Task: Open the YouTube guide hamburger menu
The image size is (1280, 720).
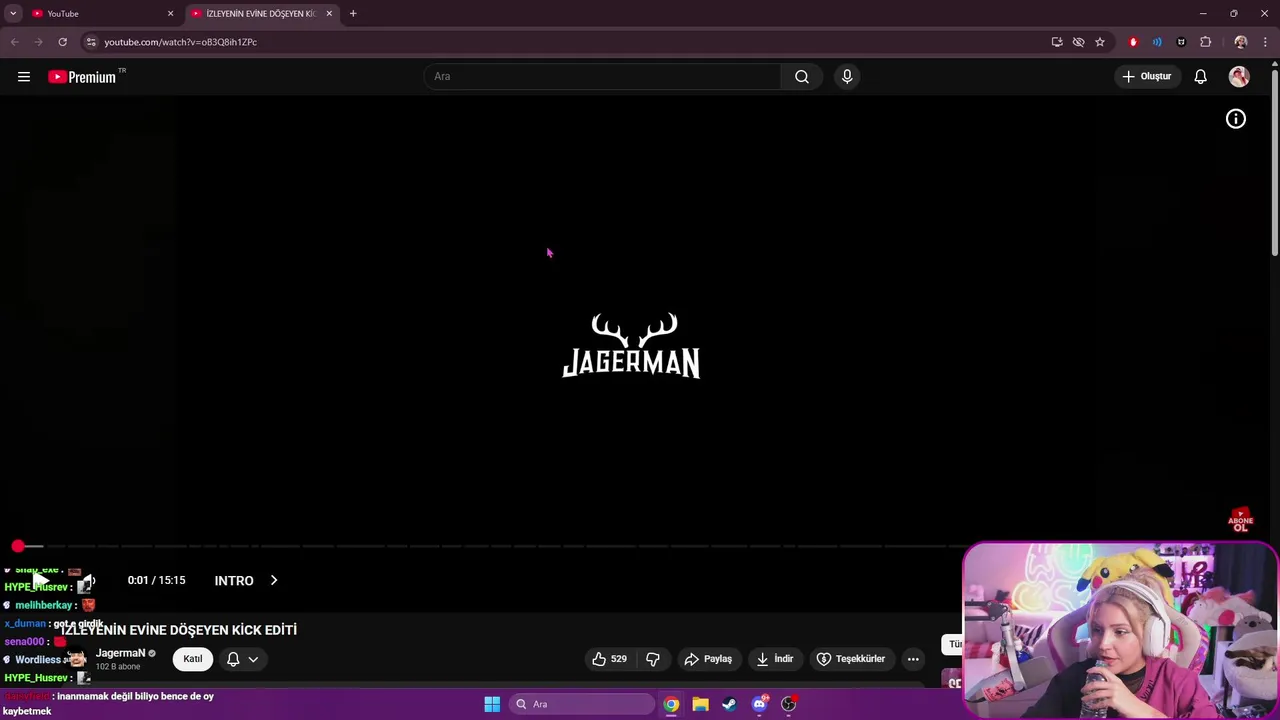Action: 24,77
